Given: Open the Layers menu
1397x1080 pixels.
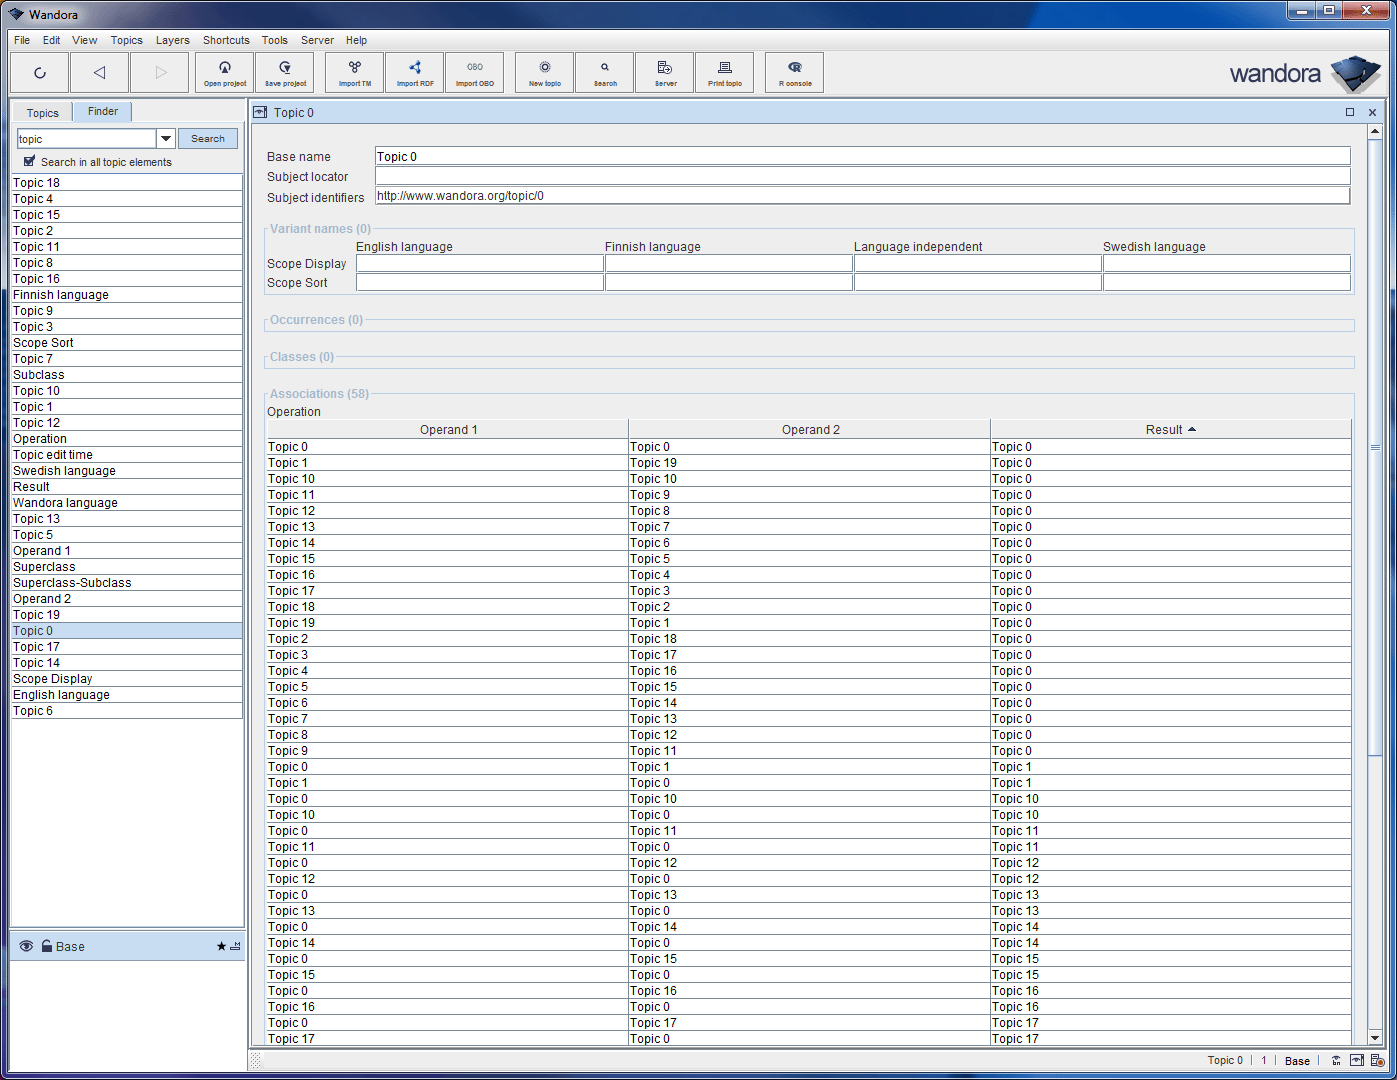Looking at the screenshot, I should [172, 40].
